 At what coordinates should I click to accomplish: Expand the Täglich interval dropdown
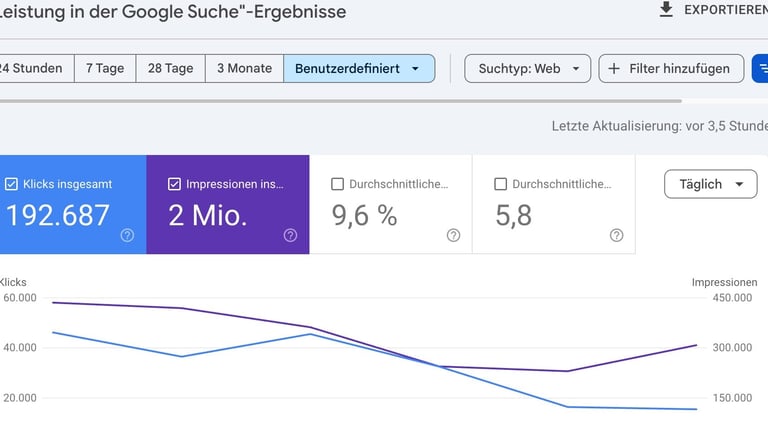[710, 184]
